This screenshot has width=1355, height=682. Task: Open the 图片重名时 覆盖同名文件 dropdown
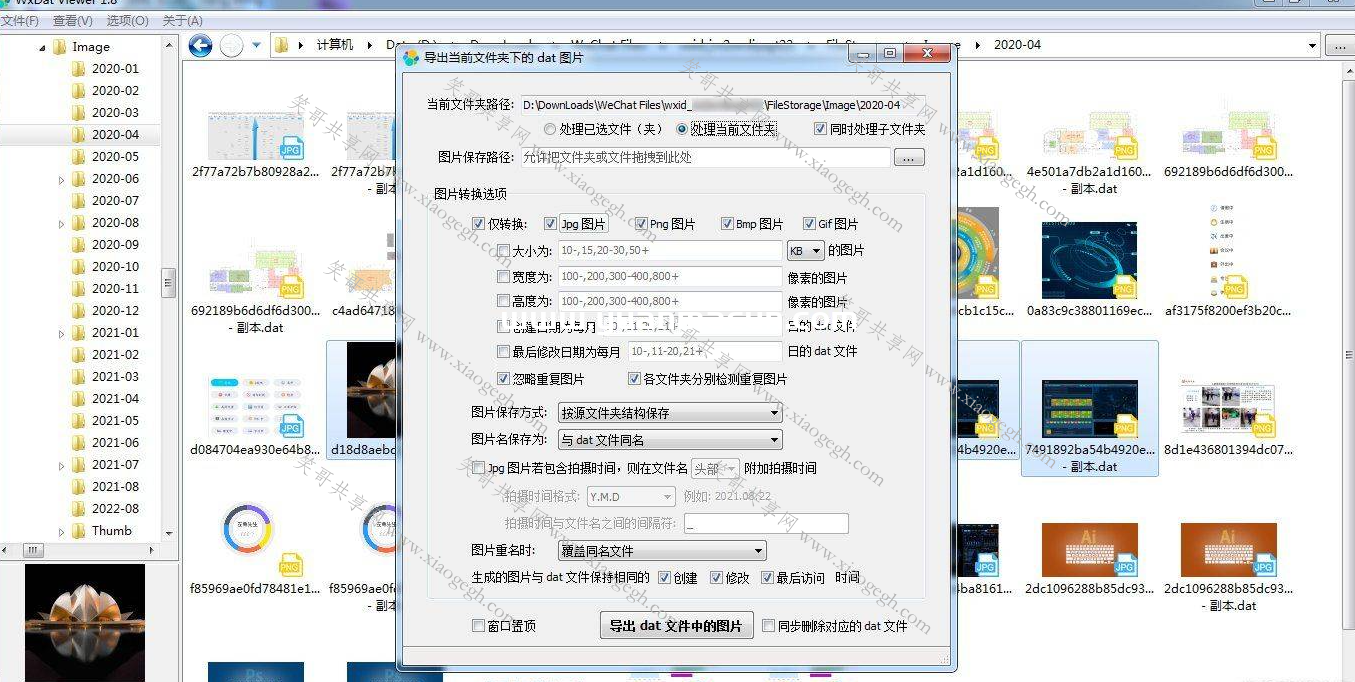pyautogui.click(x=661, y=551)
